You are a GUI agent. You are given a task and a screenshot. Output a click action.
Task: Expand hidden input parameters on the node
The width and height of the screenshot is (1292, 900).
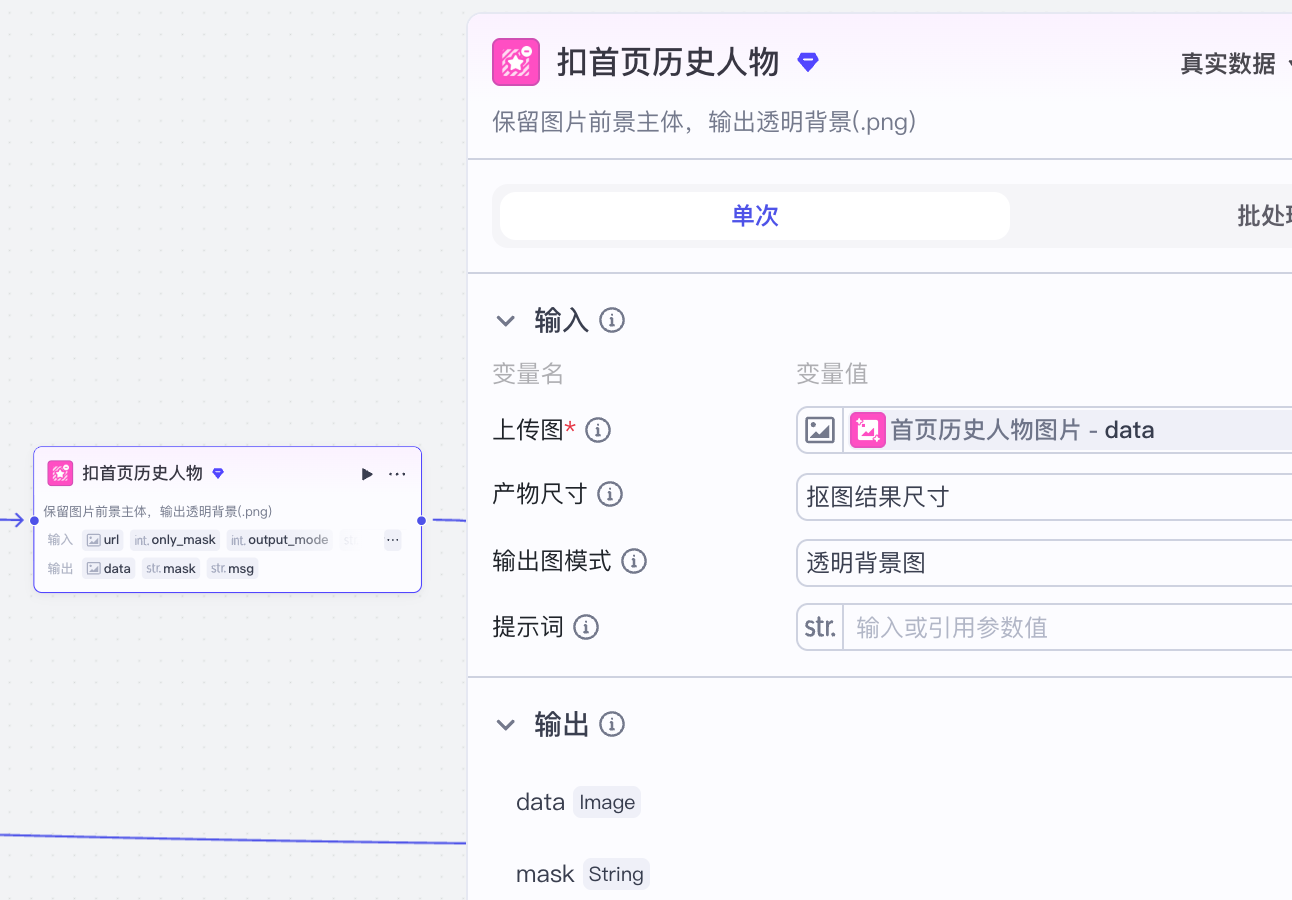[392, 540]
